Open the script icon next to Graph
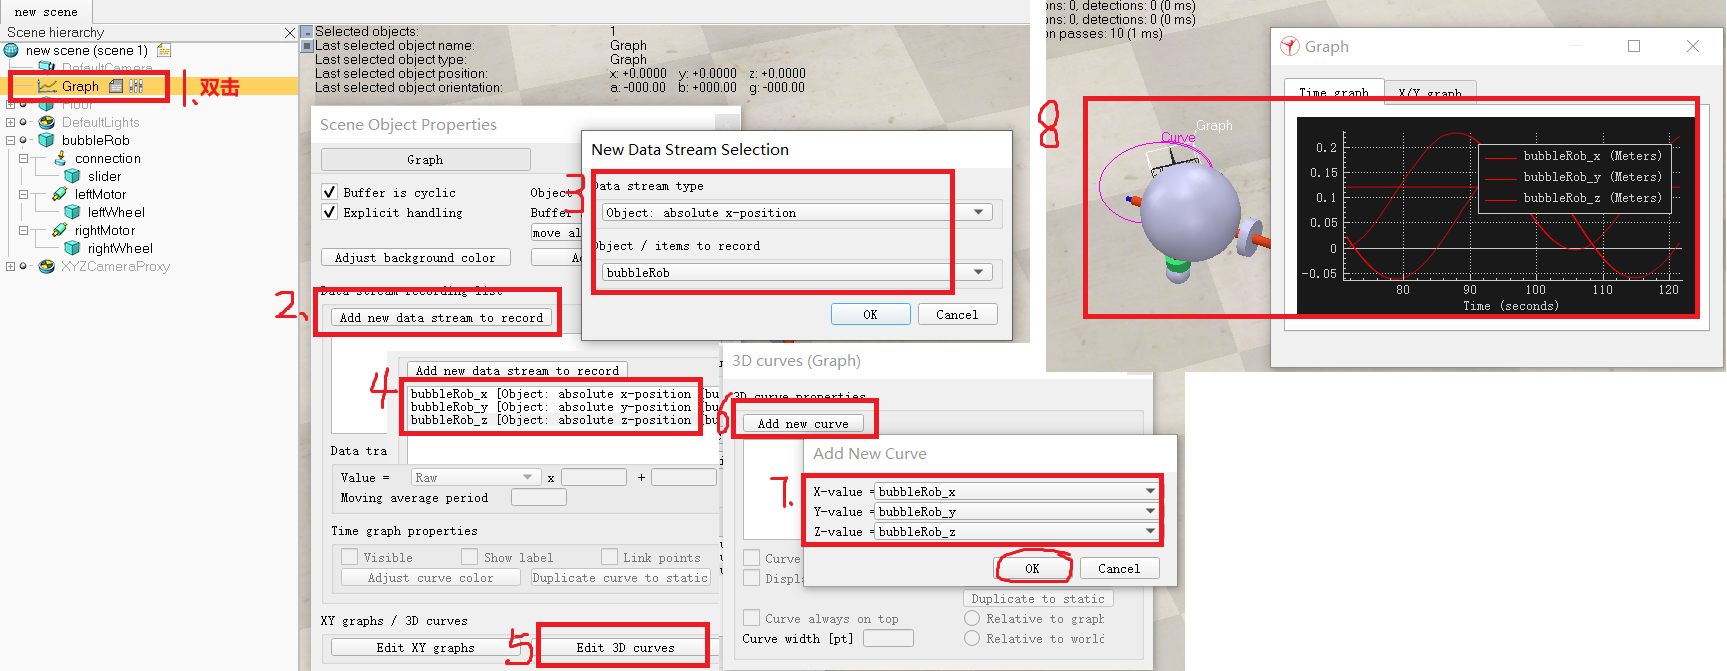1727x671 pixels. click(x=116, y=86)
